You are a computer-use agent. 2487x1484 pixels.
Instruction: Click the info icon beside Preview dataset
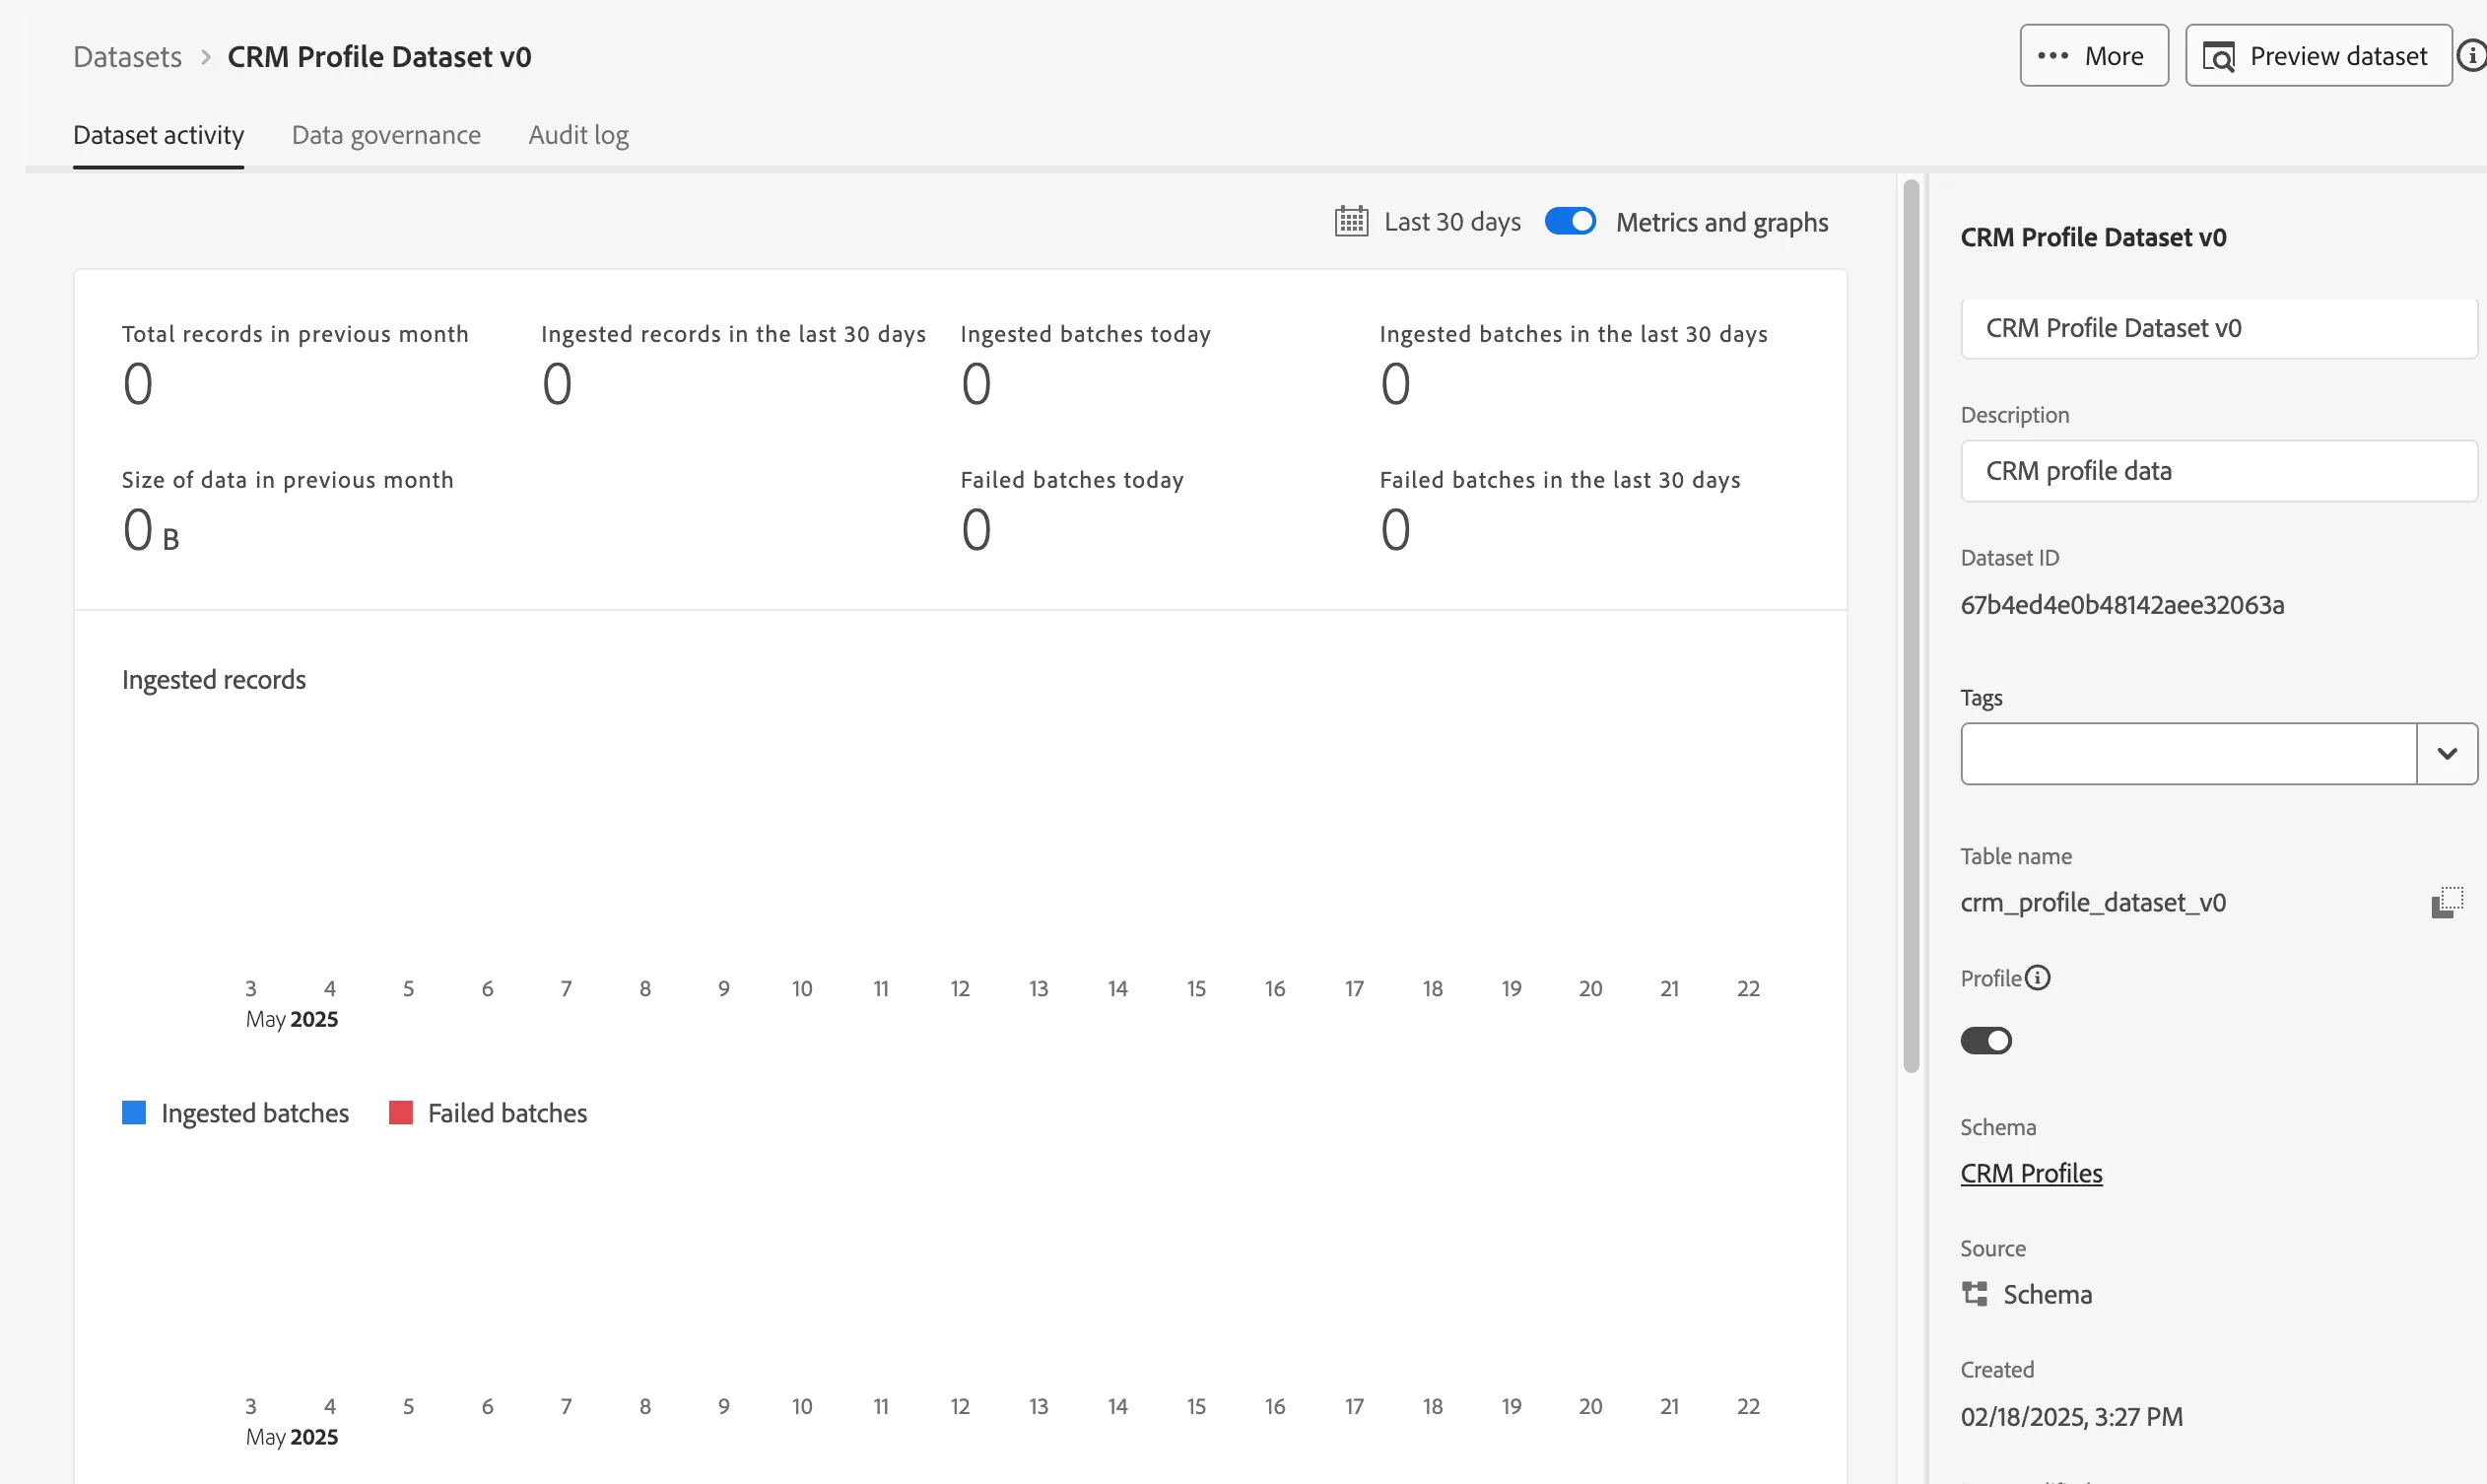[x=2471, y=55]
